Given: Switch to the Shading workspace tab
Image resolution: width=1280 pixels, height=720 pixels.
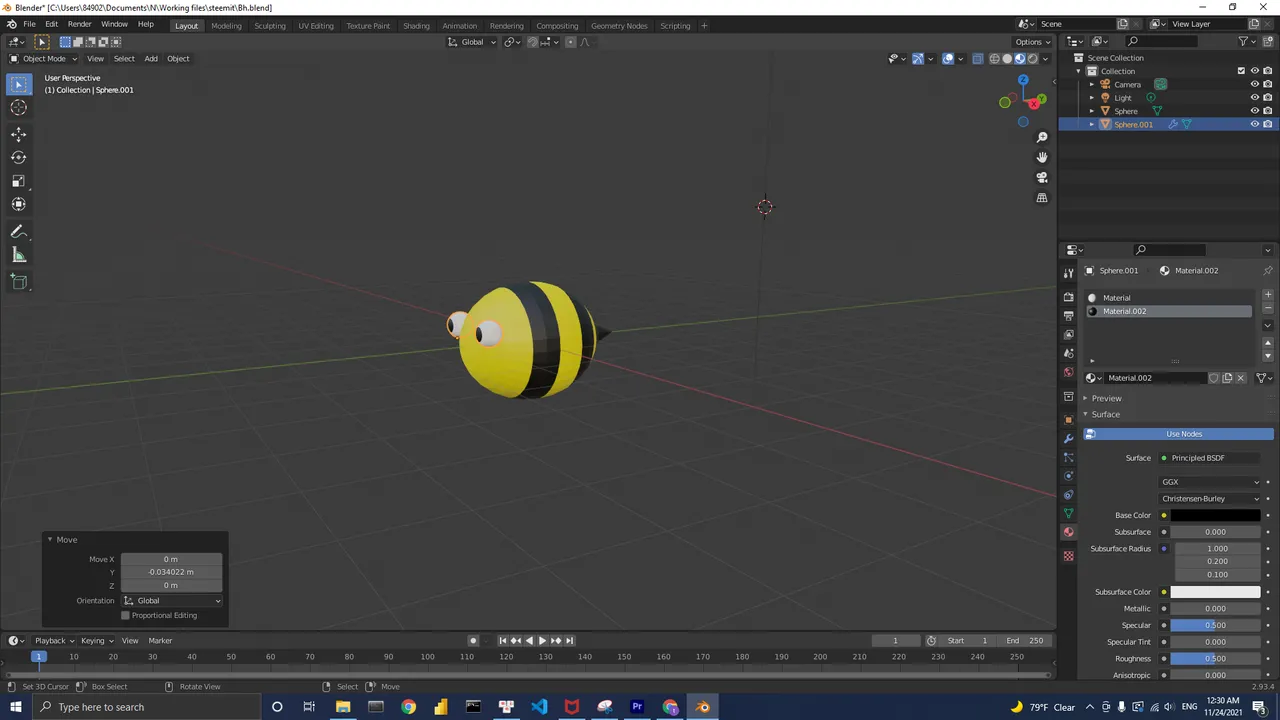Looking at the screenshot, I should pyautogui.click(x=416, y=25).
